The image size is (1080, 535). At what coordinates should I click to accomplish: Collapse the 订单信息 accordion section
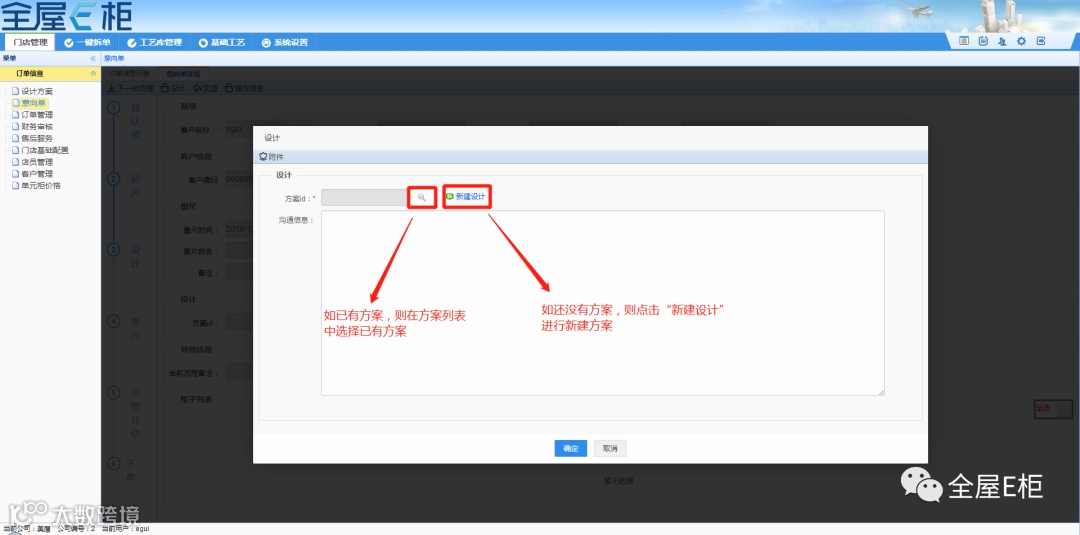(x=93, y=73)
